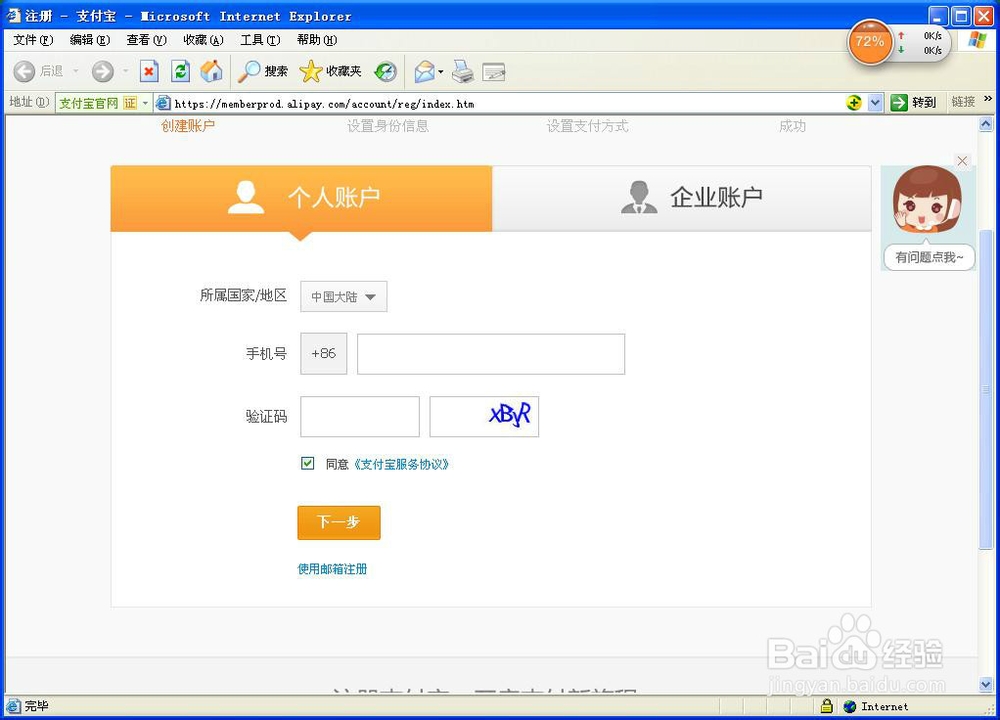Viewport: 1000px width, 720px height.
Task: Click the 成功 step label
Action: click(x=792, y=126)
